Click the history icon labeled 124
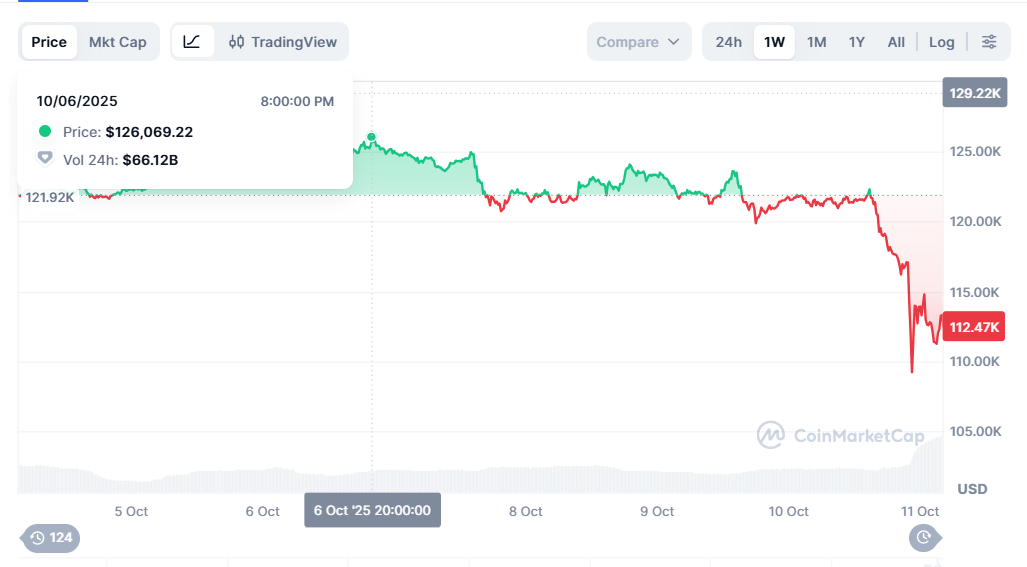Image resolution: width=1027 pixels, height=567 pixels. coord(51,538)
